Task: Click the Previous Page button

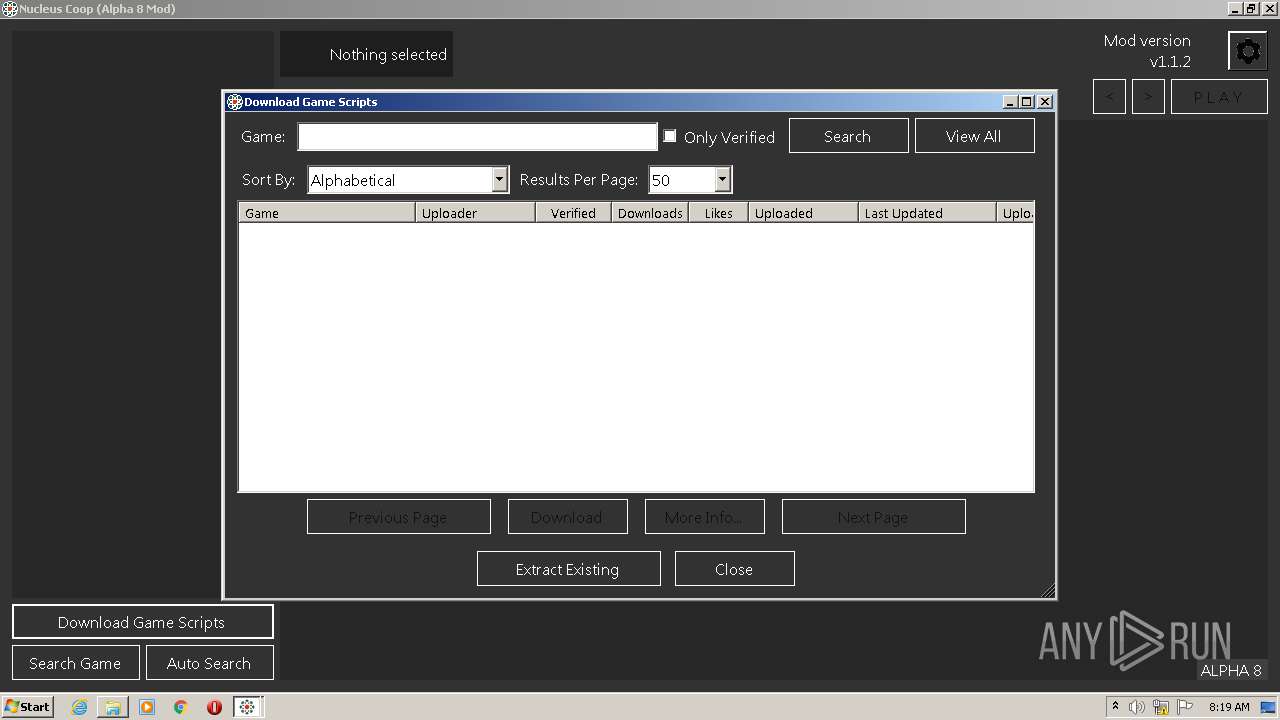Action: [x=398, y=517]
